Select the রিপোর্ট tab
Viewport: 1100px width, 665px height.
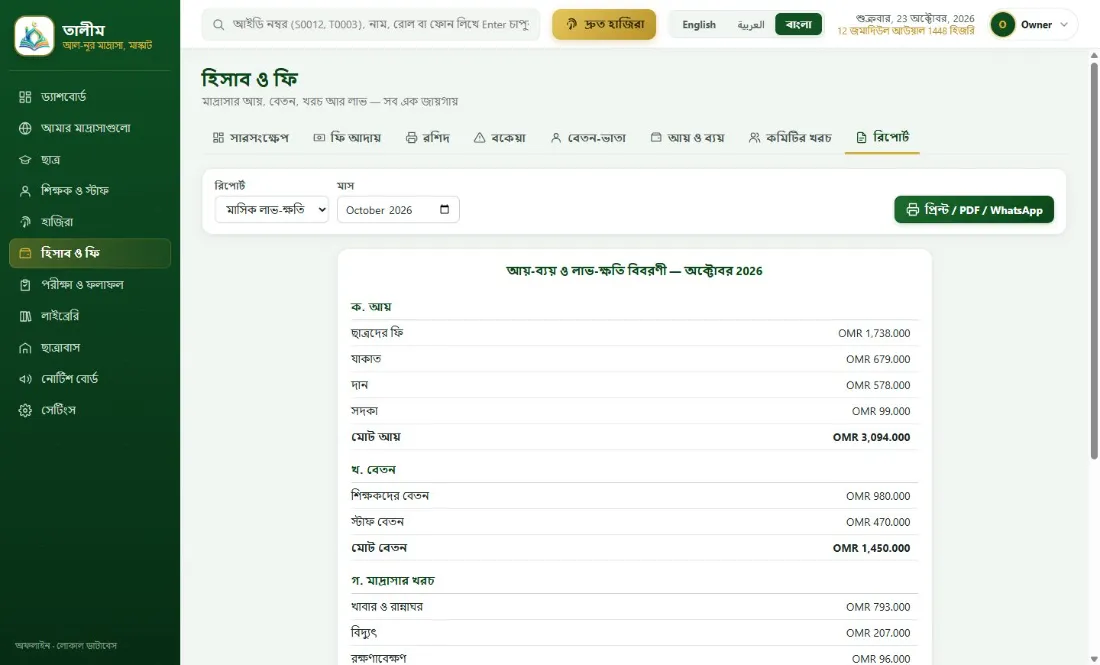pos(883,137)
